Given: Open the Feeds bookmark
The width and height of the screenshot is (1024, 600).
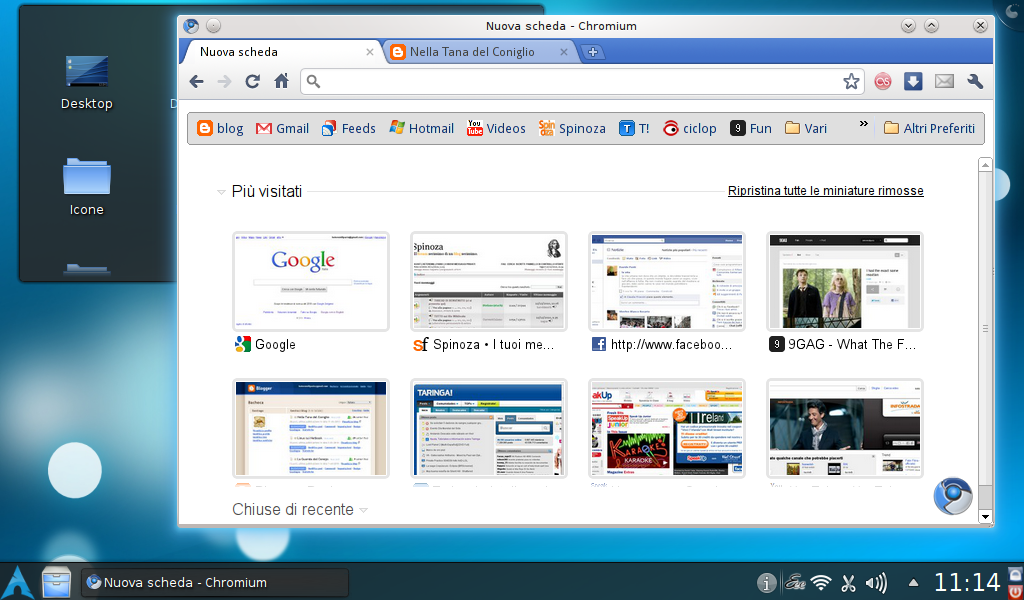Looking at the screenshot, I should (349, 129).
